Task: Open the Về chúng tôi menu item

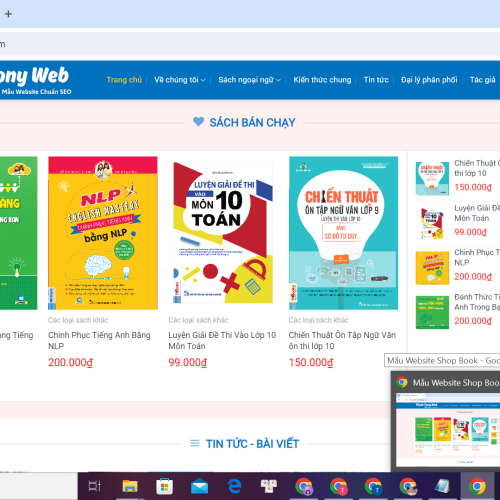Action: click(x=176, y=80)
